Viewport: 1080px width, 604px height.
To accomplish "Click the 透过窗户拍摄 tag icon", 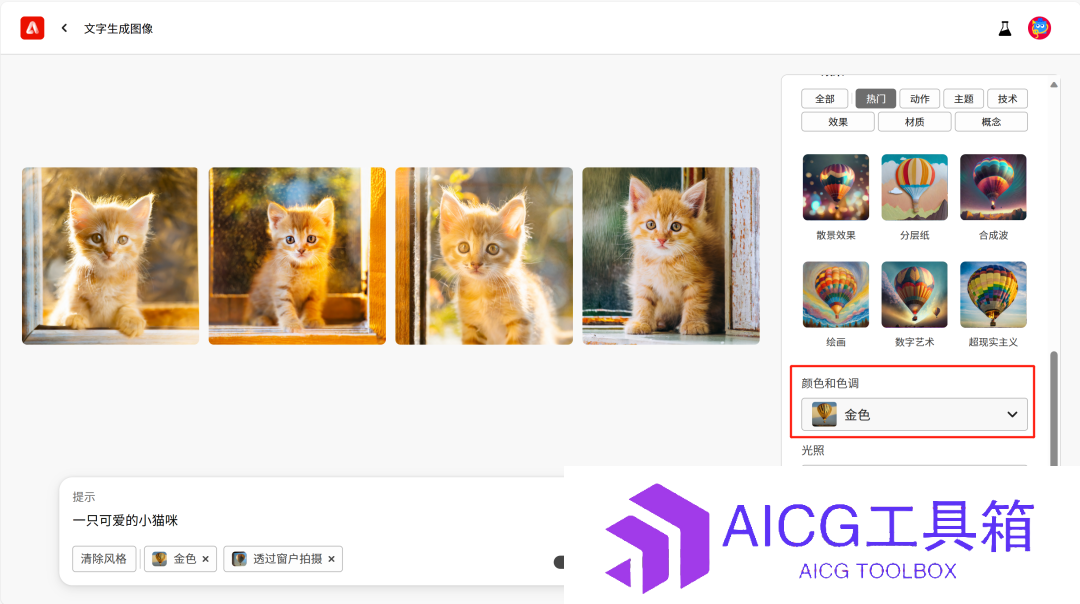I will (x=239, y=559).
